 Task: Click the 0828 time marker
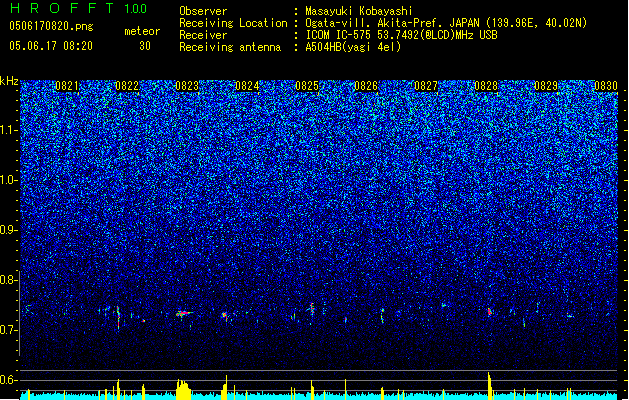tap(486, 86)
